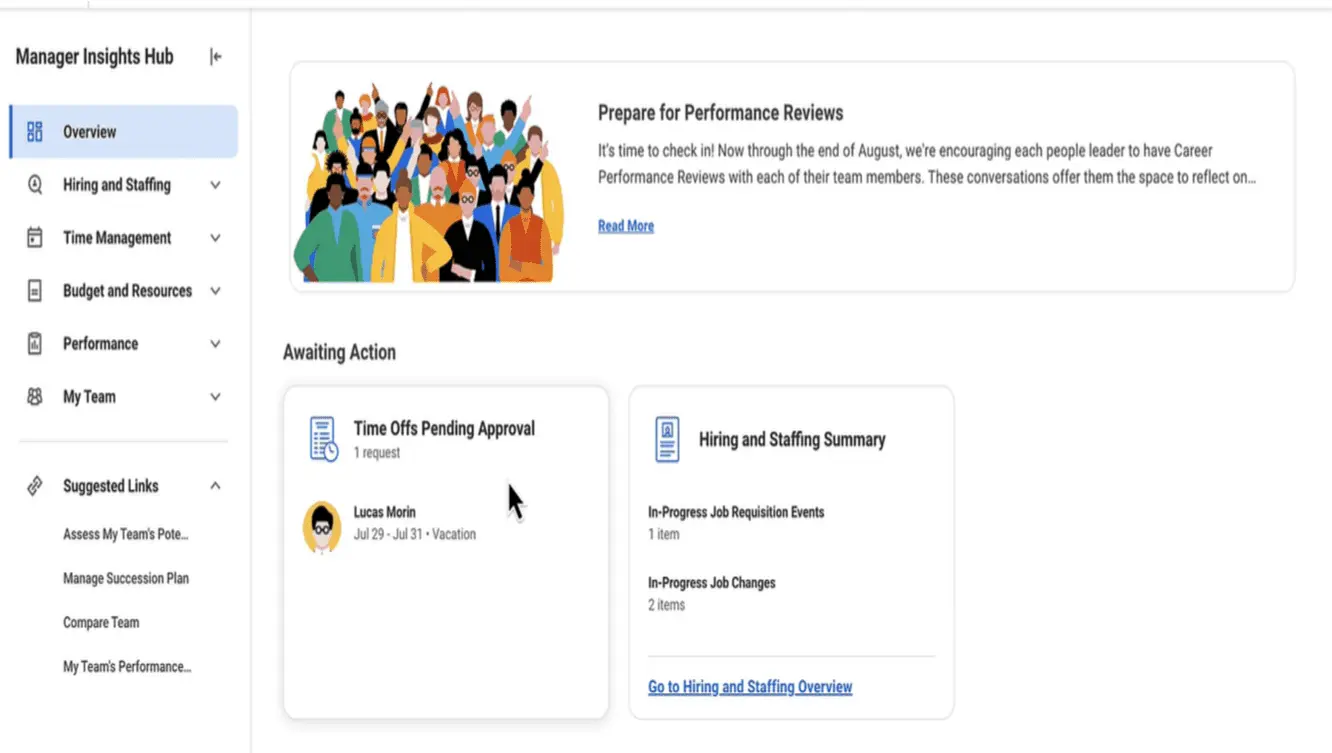Open the Manage Succession Plan link
The width and height of the screenshot is (1332, 753).
point(126,578)
